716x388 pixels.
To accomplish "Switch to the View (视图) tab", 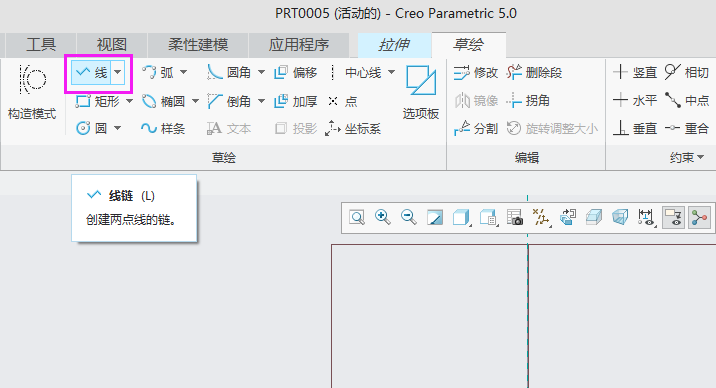I will point(112,45).
